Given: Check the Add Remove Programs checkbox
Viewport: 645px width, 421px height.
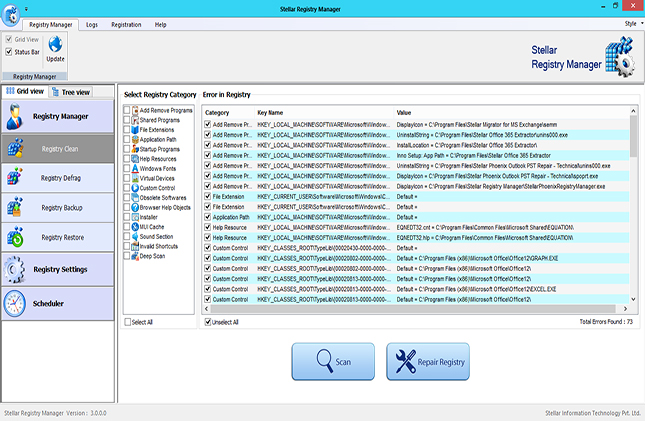Looking at the screenshot, I should point(127,110).
